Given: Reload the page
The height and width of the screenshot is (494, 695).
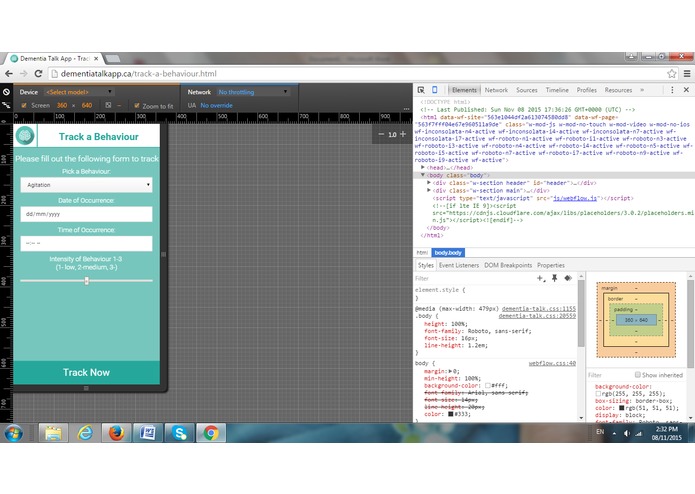Looking at the screenshot, I should click(x=39, y=74).
